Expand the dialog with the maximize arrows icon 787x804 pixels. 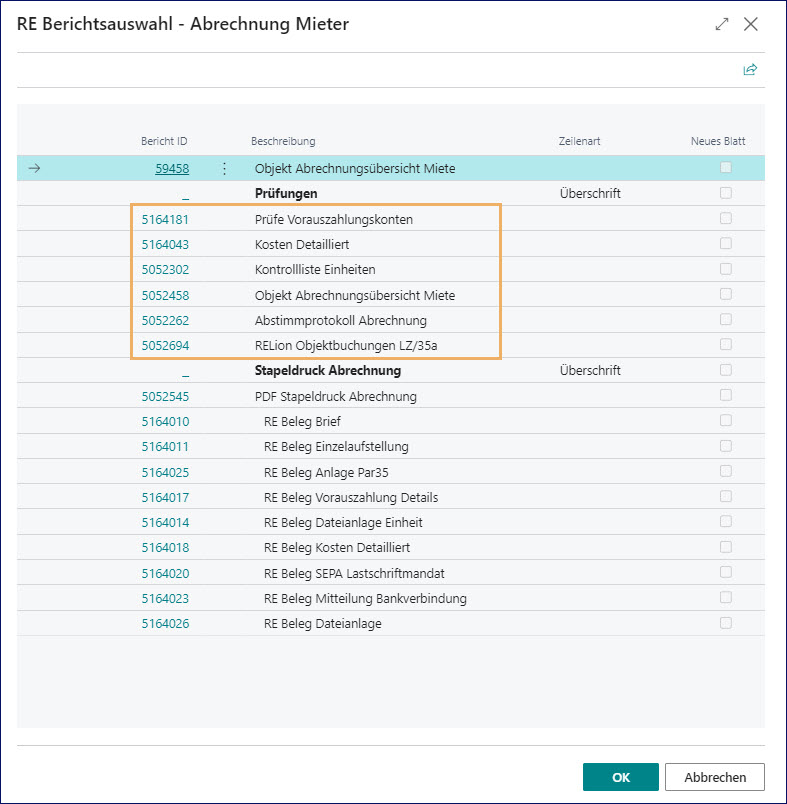coord(722,24)
